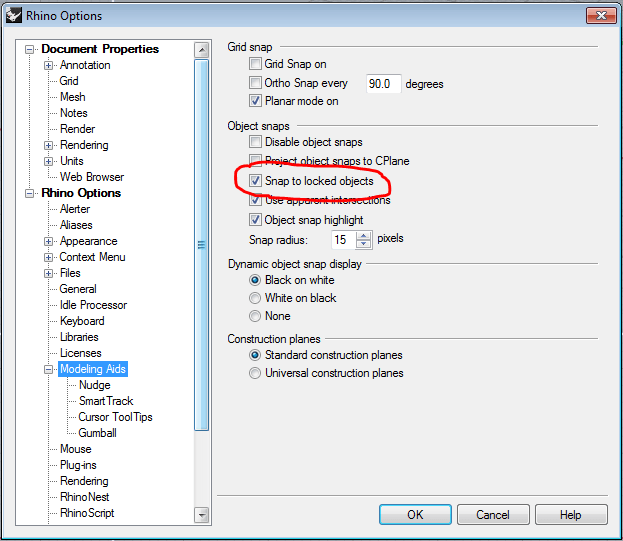Click the tree scrollbar up arrow

click(202, 50)
